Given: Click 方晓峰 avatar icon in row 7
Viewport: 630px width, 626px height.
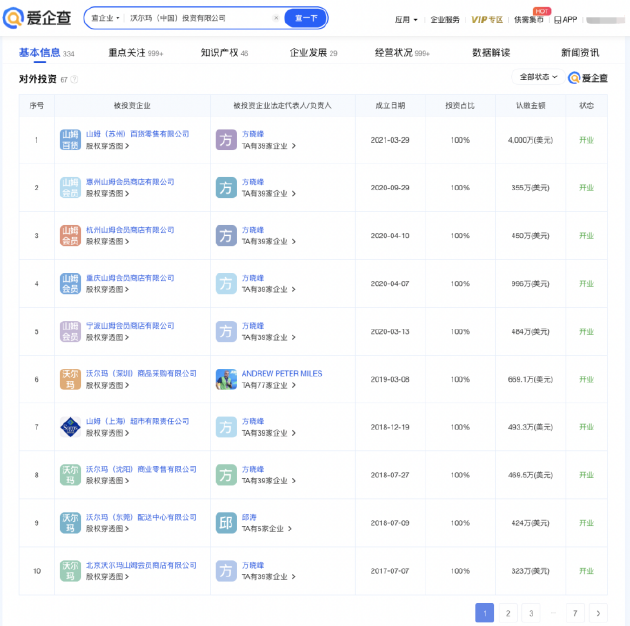Looking at the screenshot, I should coord(226,427).
